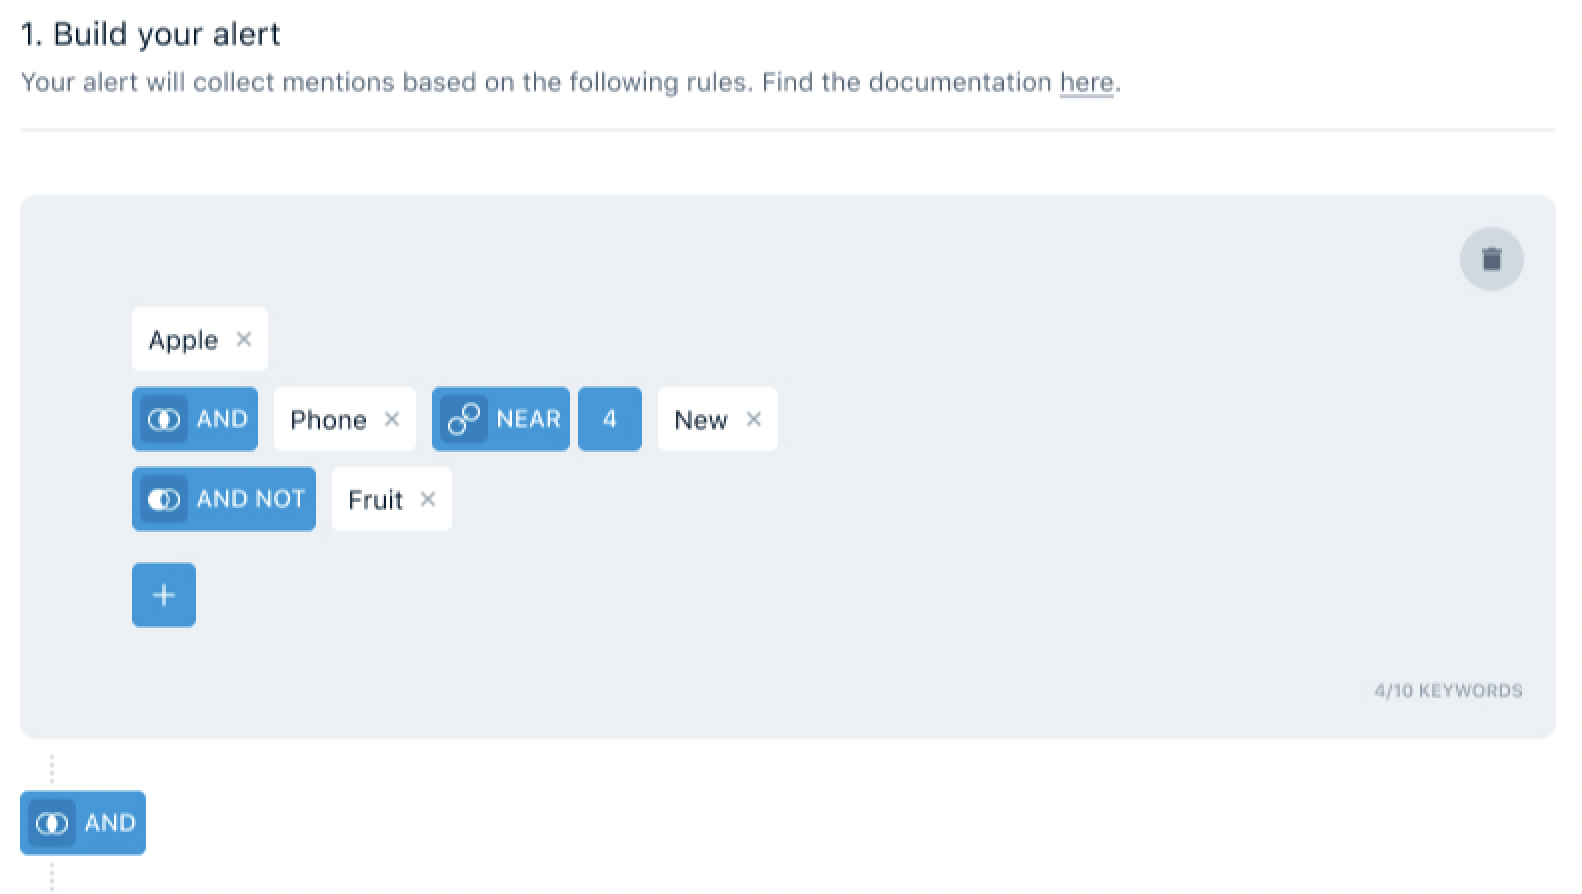Remove the Fruit keyword
Screen dimensions: 1582x894
coord(428,499)
